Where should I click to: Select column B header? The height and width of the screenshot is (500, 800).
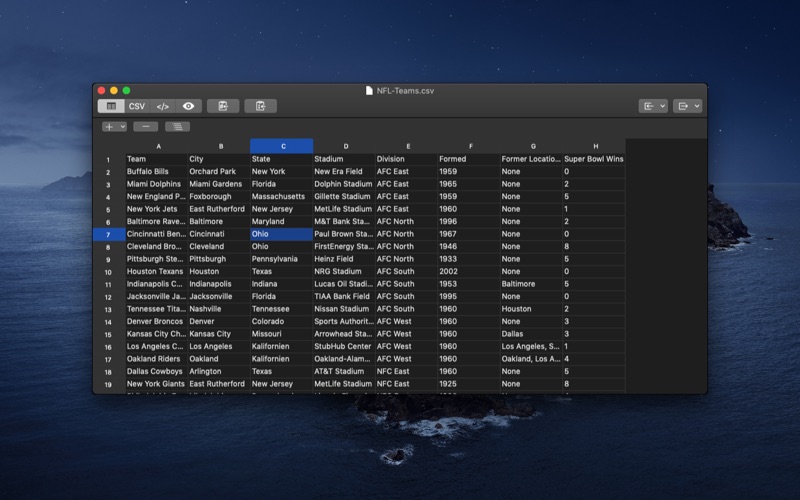(x=221, y=146)
